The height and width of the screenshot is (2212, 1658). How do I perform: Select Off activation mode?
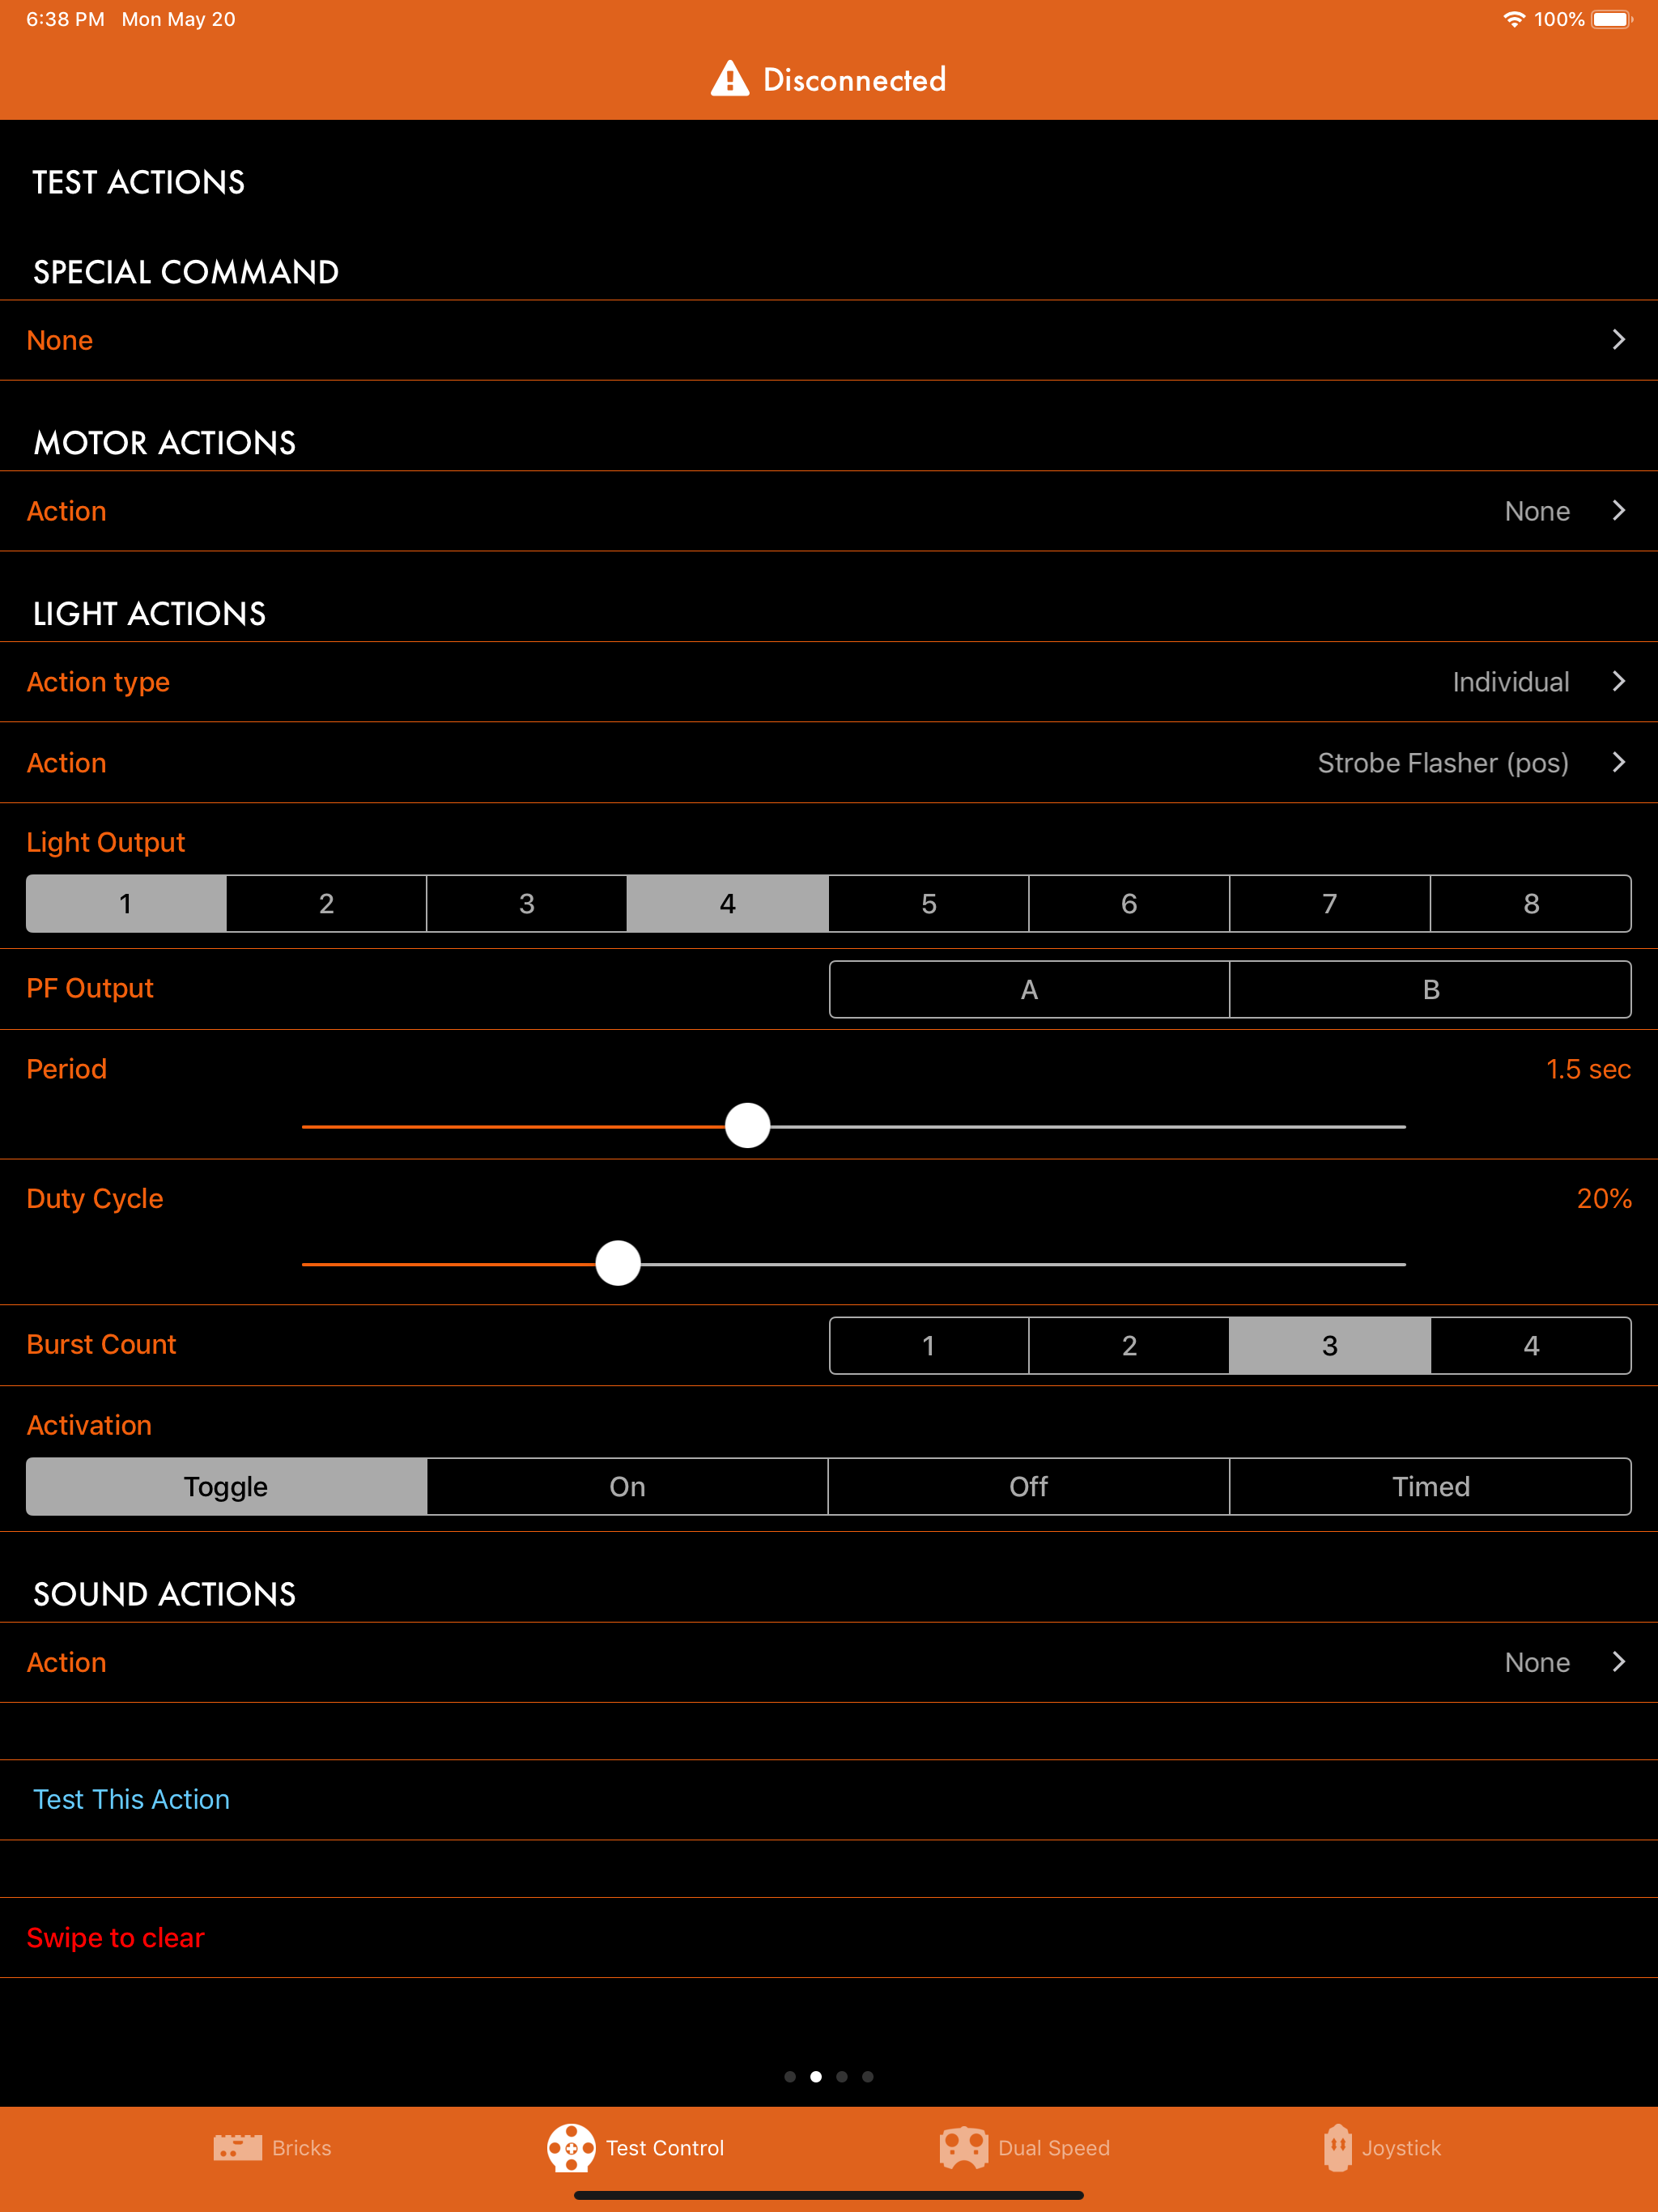1029,1486
